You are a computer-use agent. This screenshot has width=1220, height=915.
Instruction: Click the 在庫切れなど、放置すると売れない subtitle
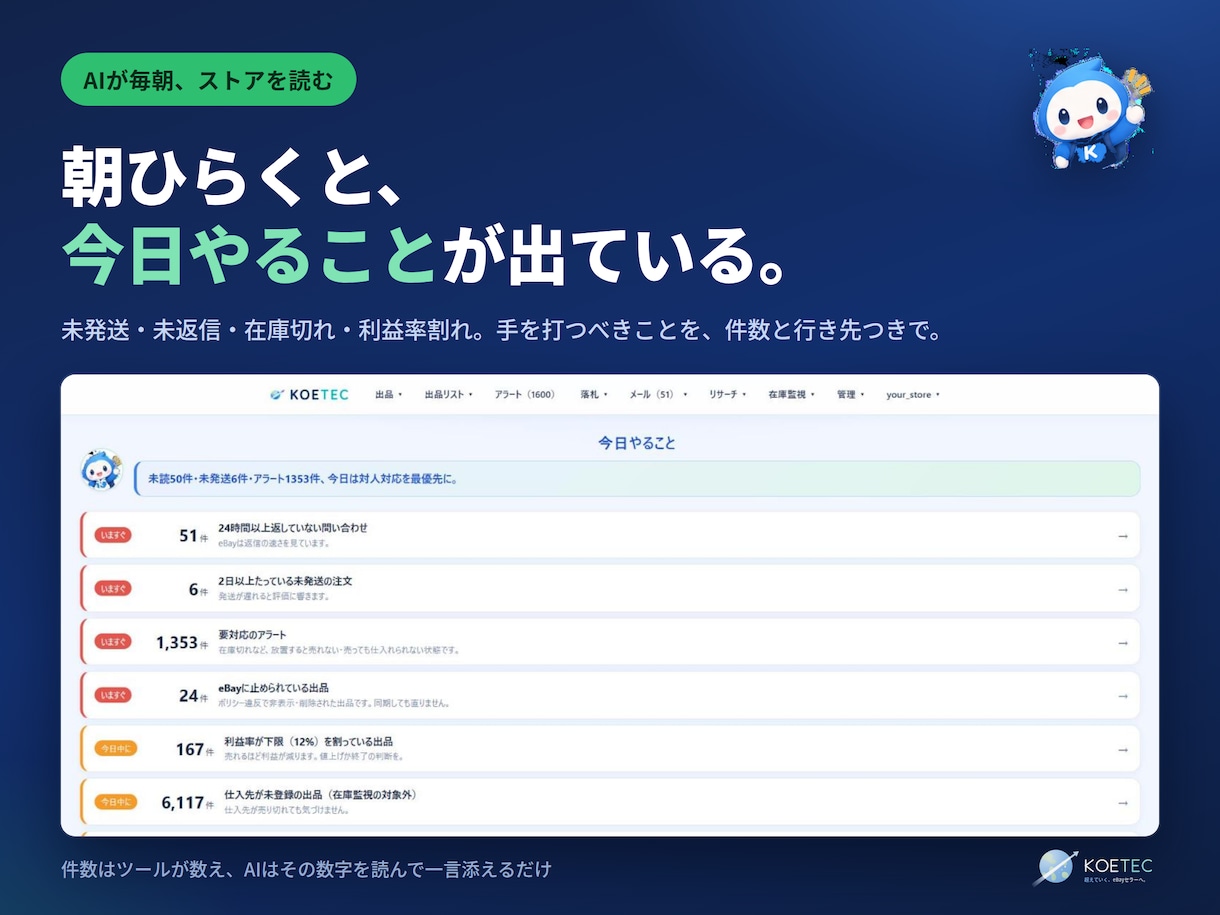(x=339, y=650)
